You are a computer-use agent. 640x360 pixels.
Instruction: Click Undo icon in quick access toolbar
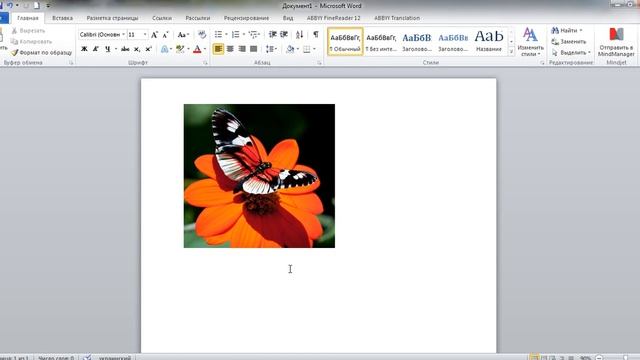coord(10,5)
